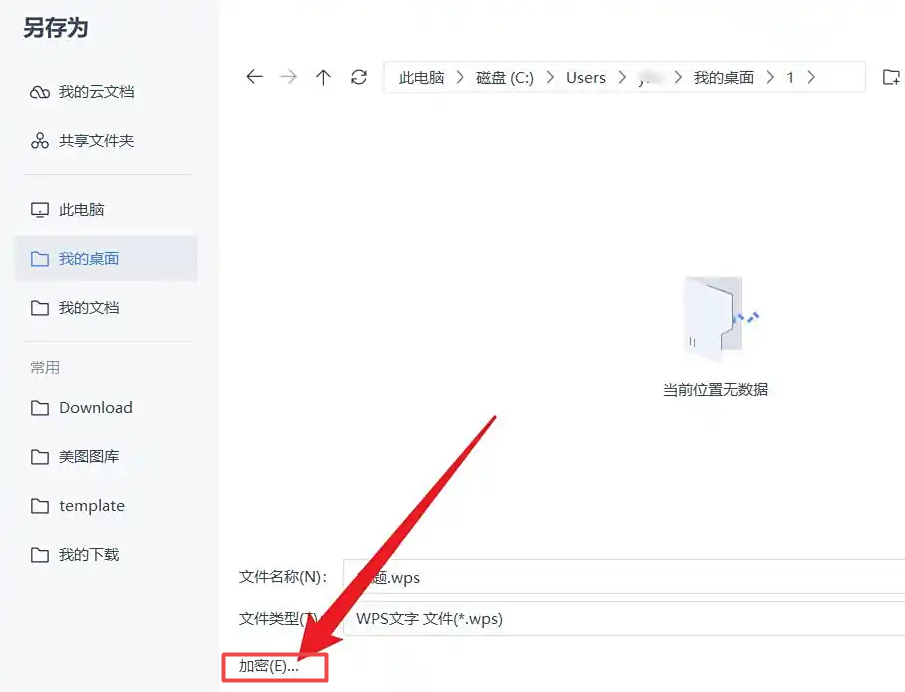Image resolution: width=905 pixels, height=692 pixels.
Task: Expand the chevron after 此电脑 in path
Action: (x=461, y=77)
